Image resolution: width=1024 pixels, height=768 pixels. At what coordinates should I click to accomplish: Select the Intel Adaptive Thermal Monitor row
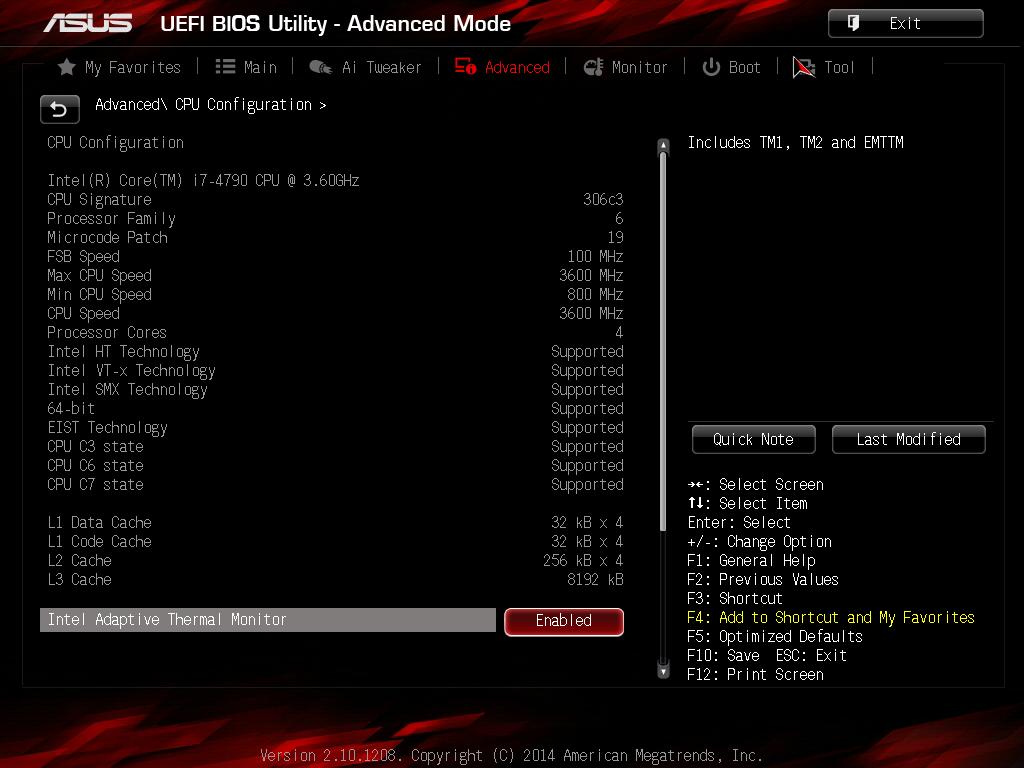coord(268,620)
